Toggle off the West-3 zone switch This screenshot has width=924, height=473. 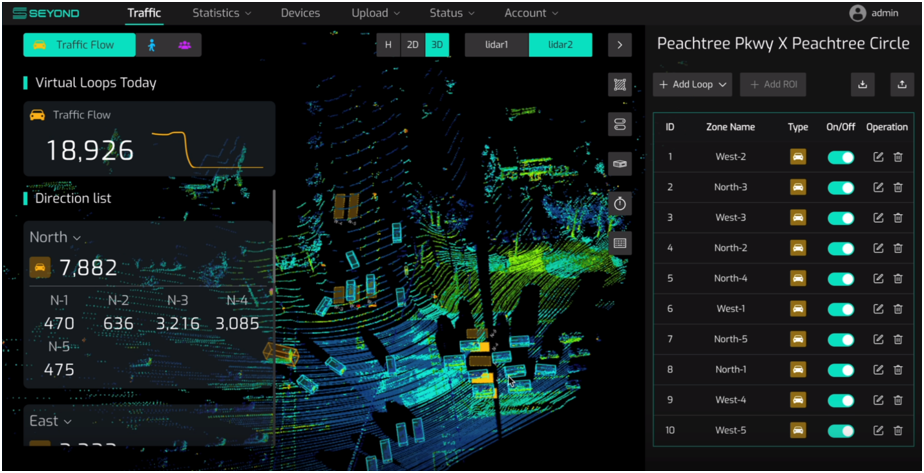[841, 218]
